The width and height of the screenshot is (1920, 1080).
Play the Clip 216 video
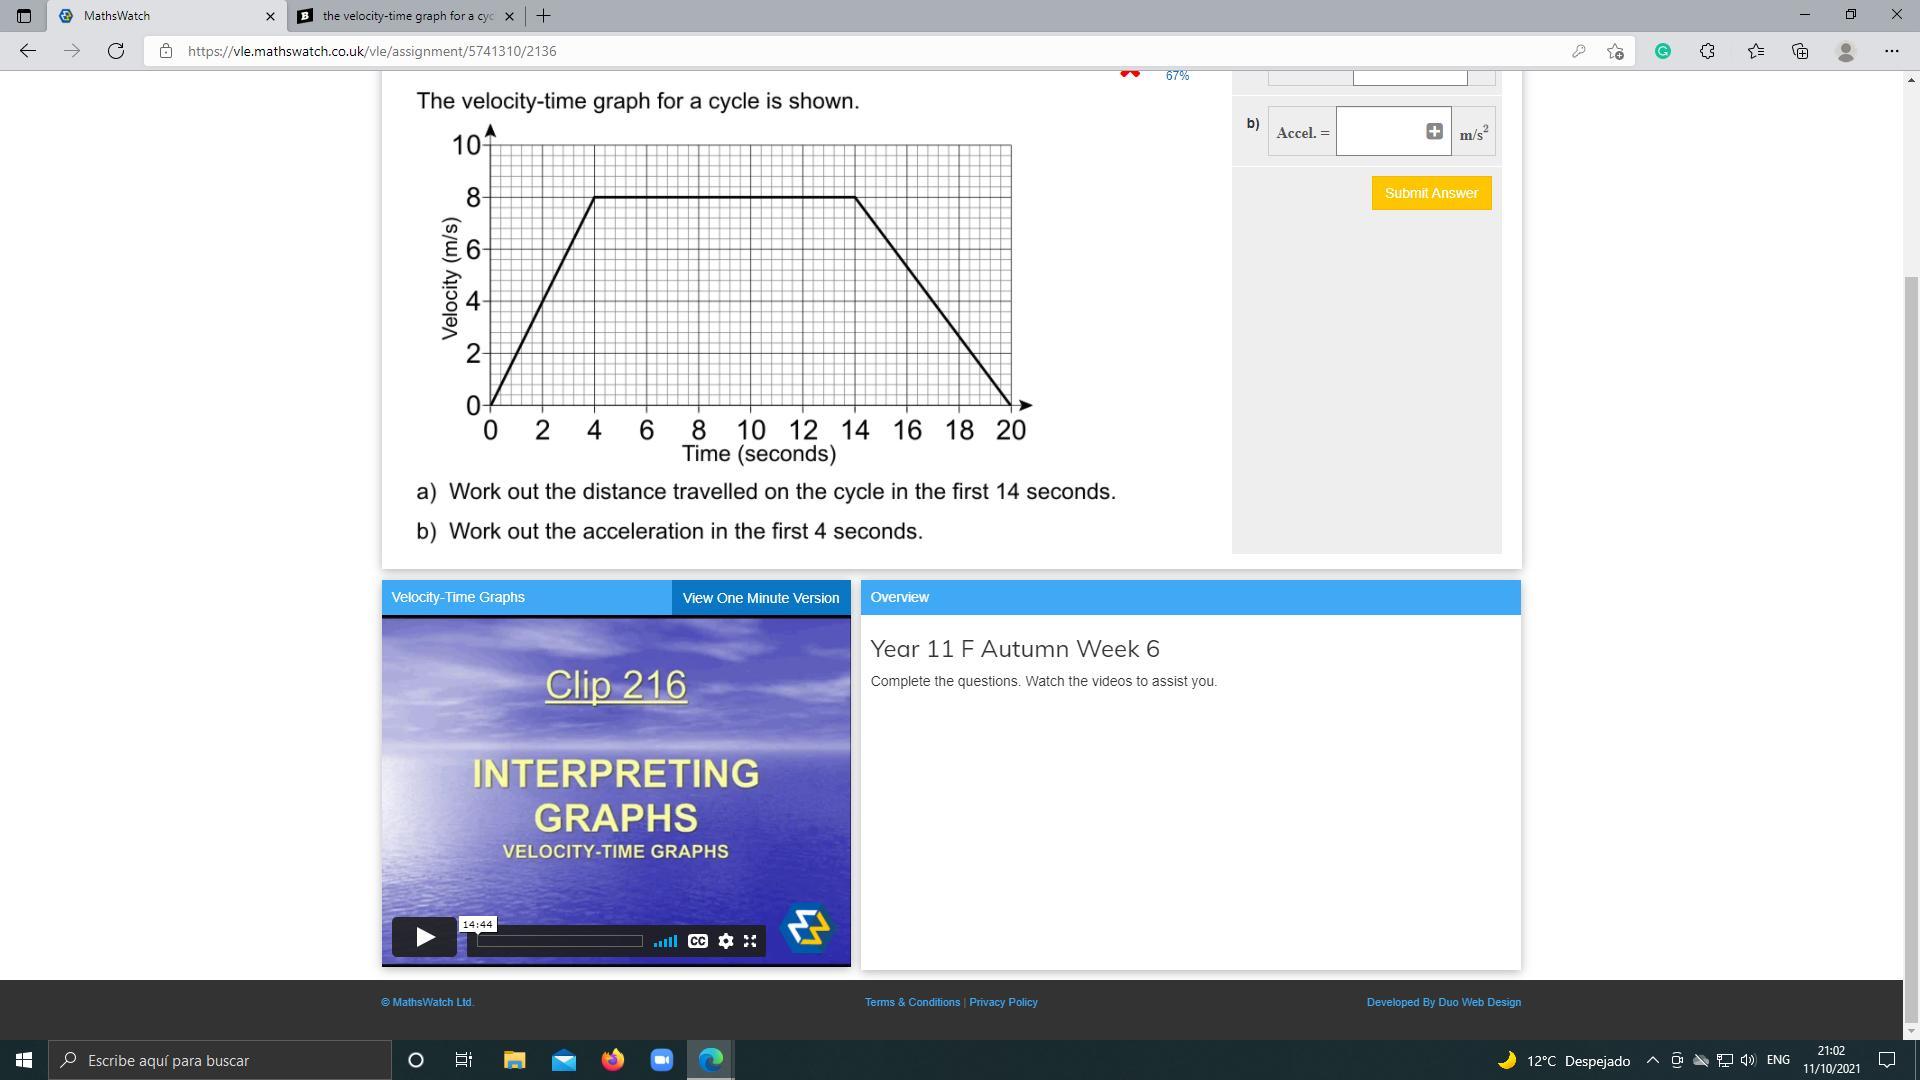pyautogui.click(x=424, y=938)
